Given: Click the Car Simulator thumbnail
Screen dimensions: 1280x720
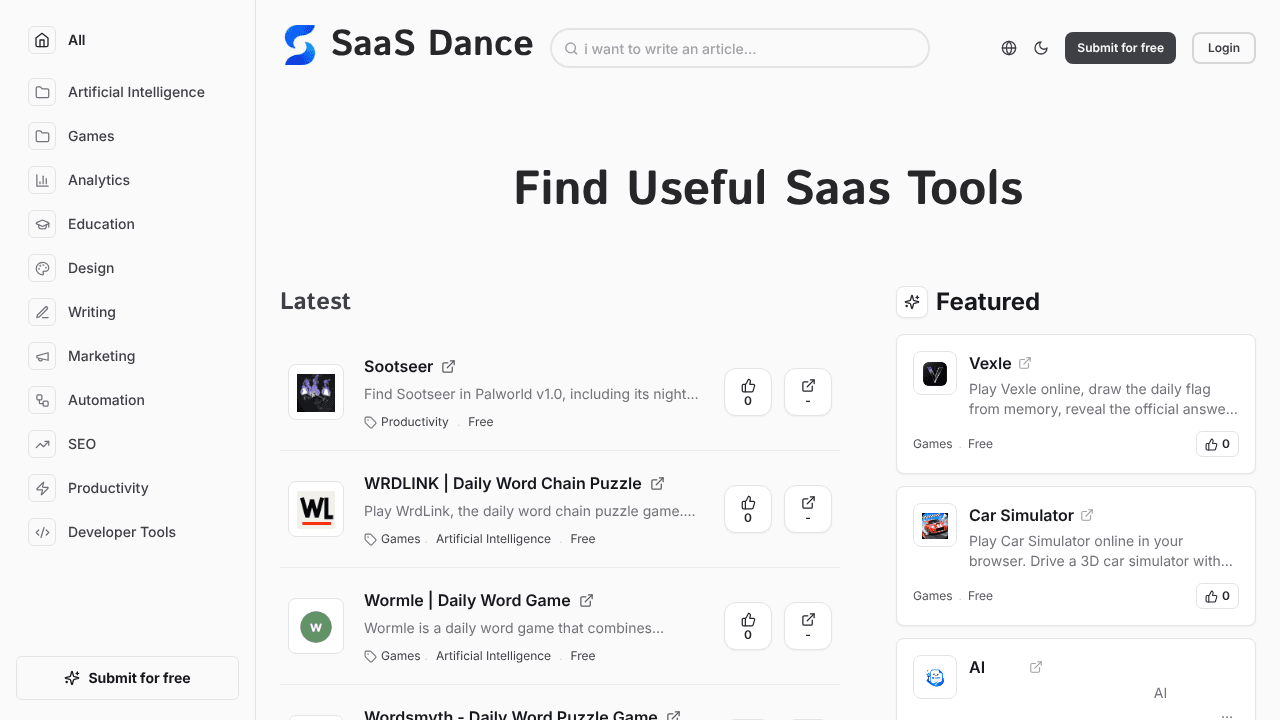Looking at the screenshot, I should coord(935,525).
